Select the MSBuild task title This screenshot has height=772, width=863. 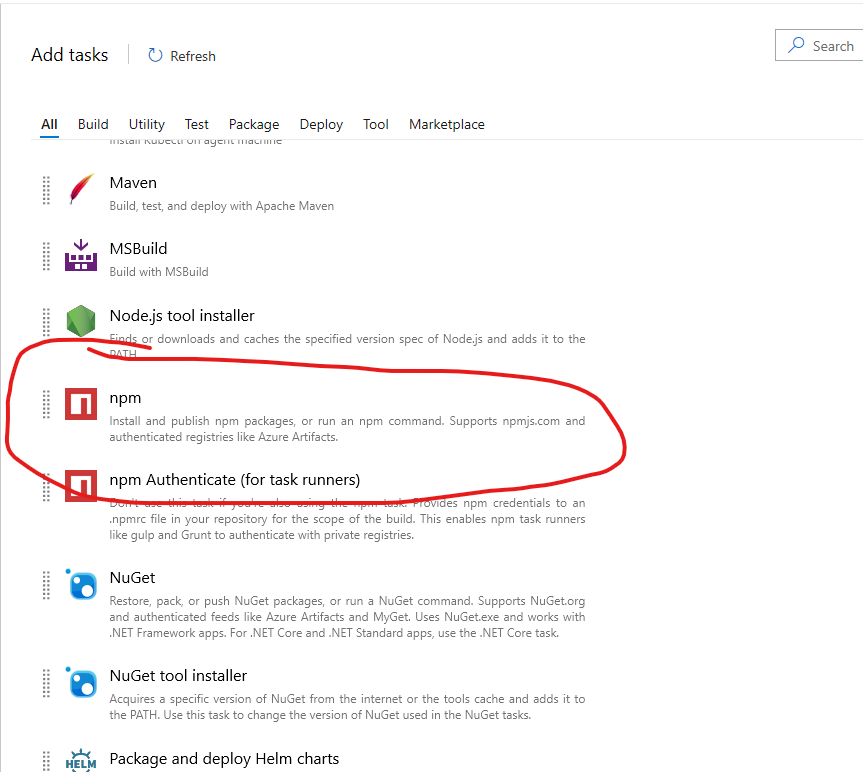coord(138,249)
